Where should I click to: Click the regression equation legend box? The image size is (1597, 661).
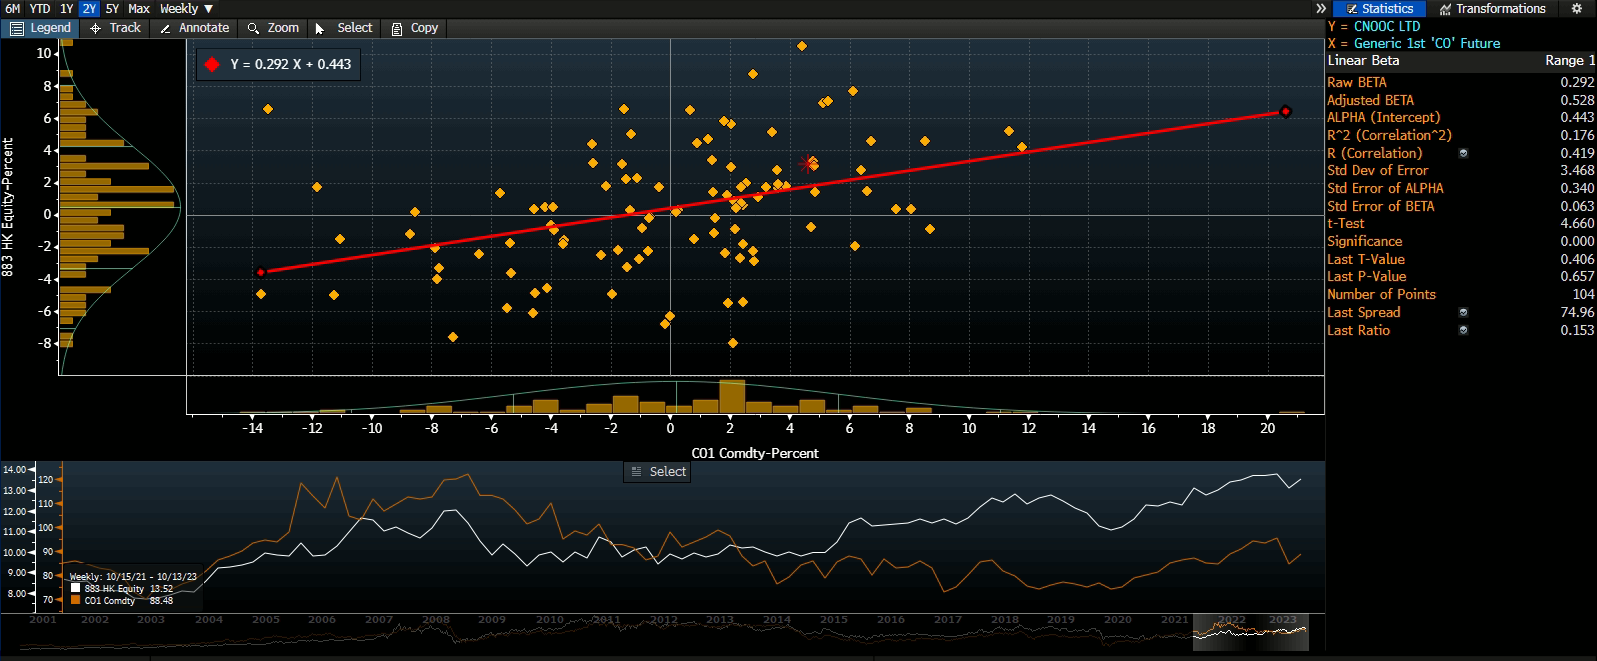pos(279,64)
